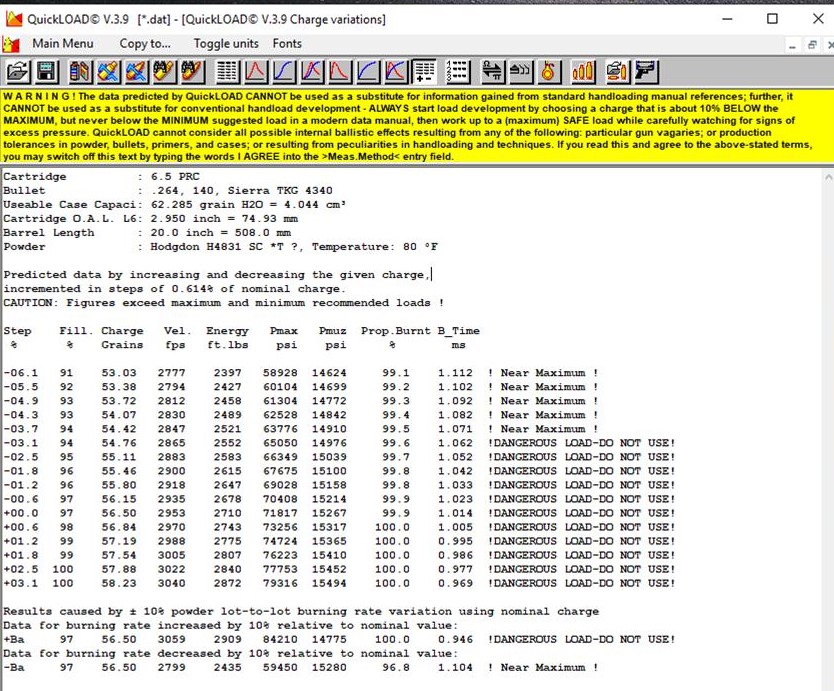Click the 'Prop.Burnt' column header
This screenshot has height=691, width=834.
coord(396,331)
